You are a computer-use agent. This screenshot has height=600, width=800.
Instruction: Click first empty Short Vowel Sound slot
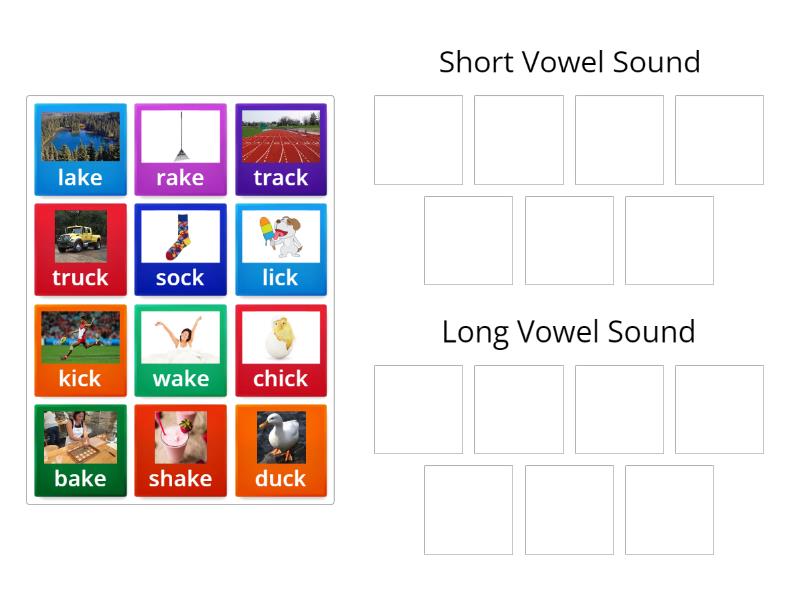tap(418, 140)
